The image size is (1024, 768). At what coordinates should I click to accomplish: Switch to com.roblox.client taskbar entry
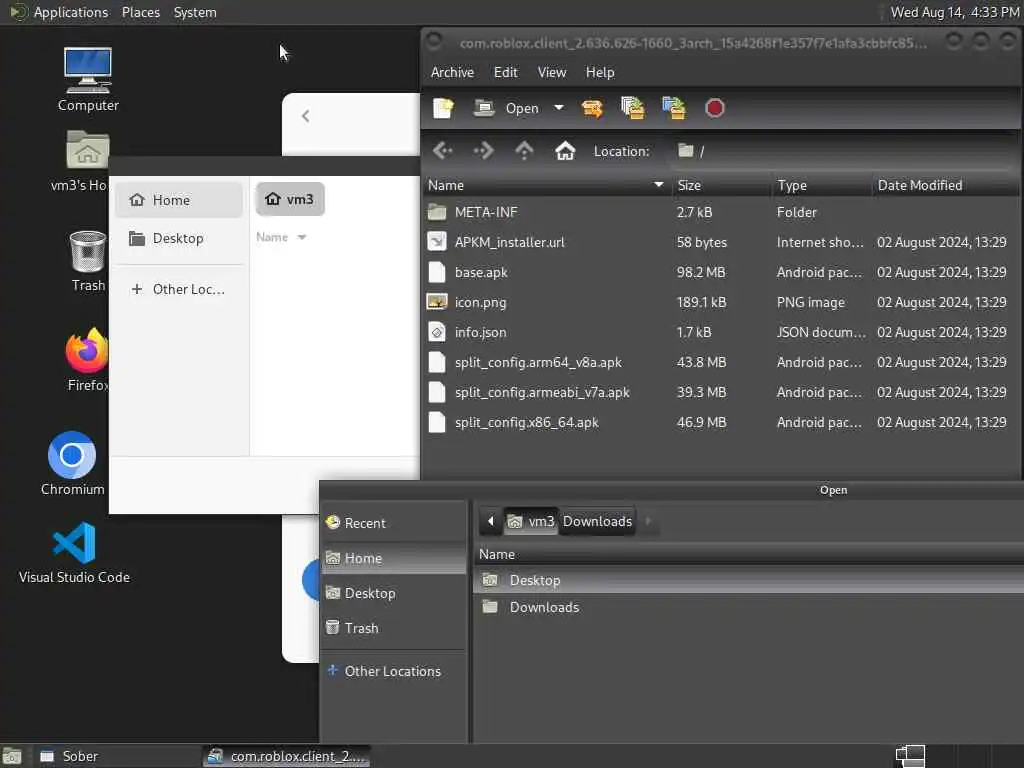point(287,756)
